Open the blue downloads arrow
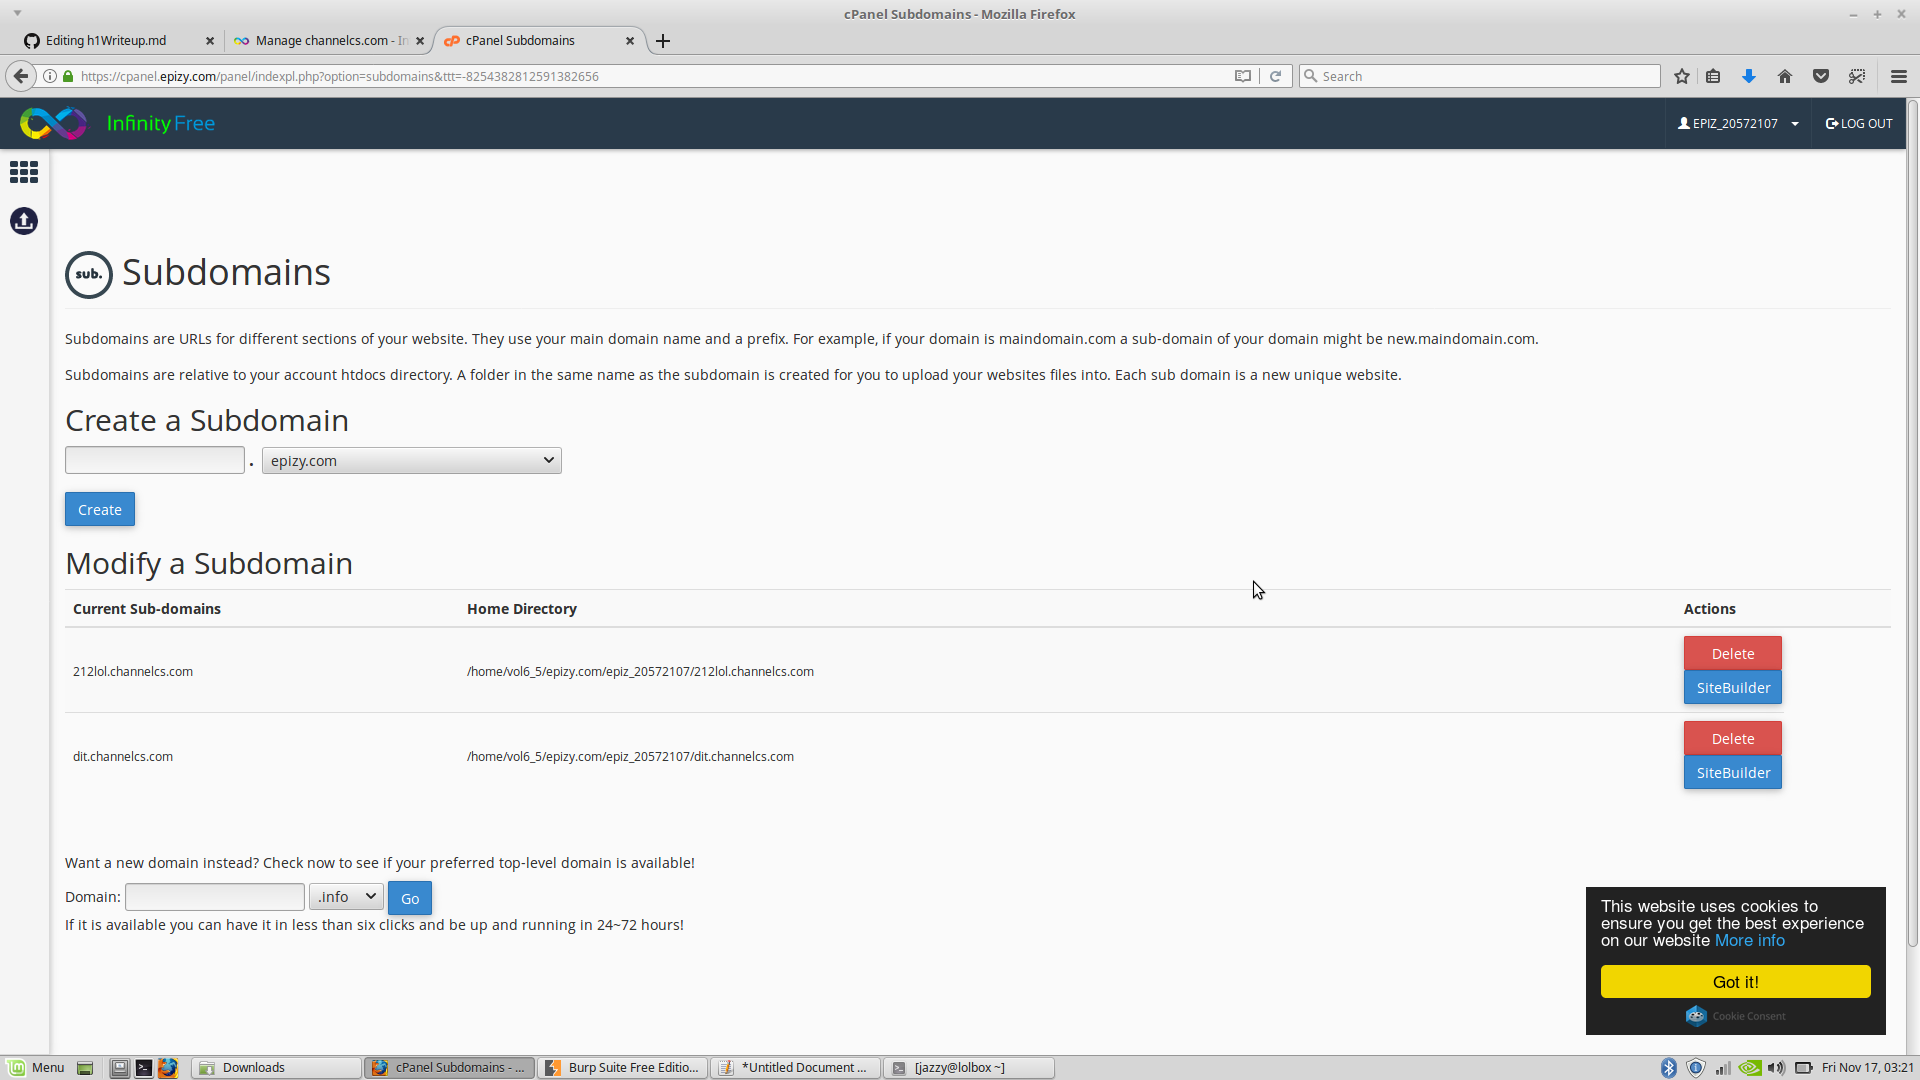 point(1749,76)
